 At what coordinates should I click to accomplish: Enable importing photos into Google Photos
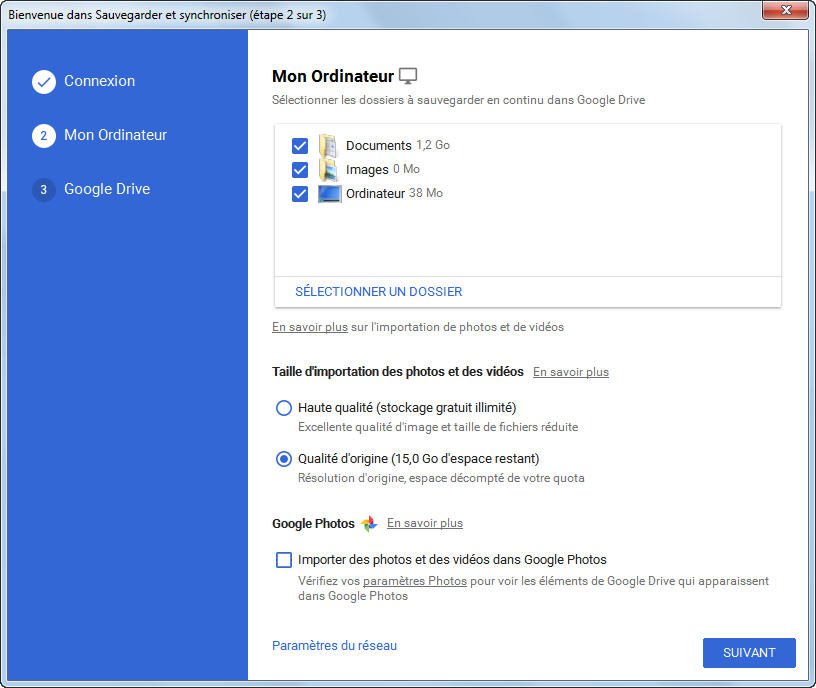click(x=284, y=560)
